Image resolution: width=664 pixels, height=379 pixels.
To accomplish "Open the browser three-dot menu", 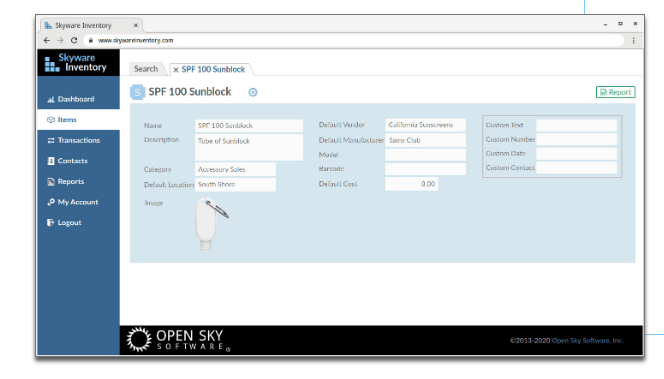I will [634, 40].
